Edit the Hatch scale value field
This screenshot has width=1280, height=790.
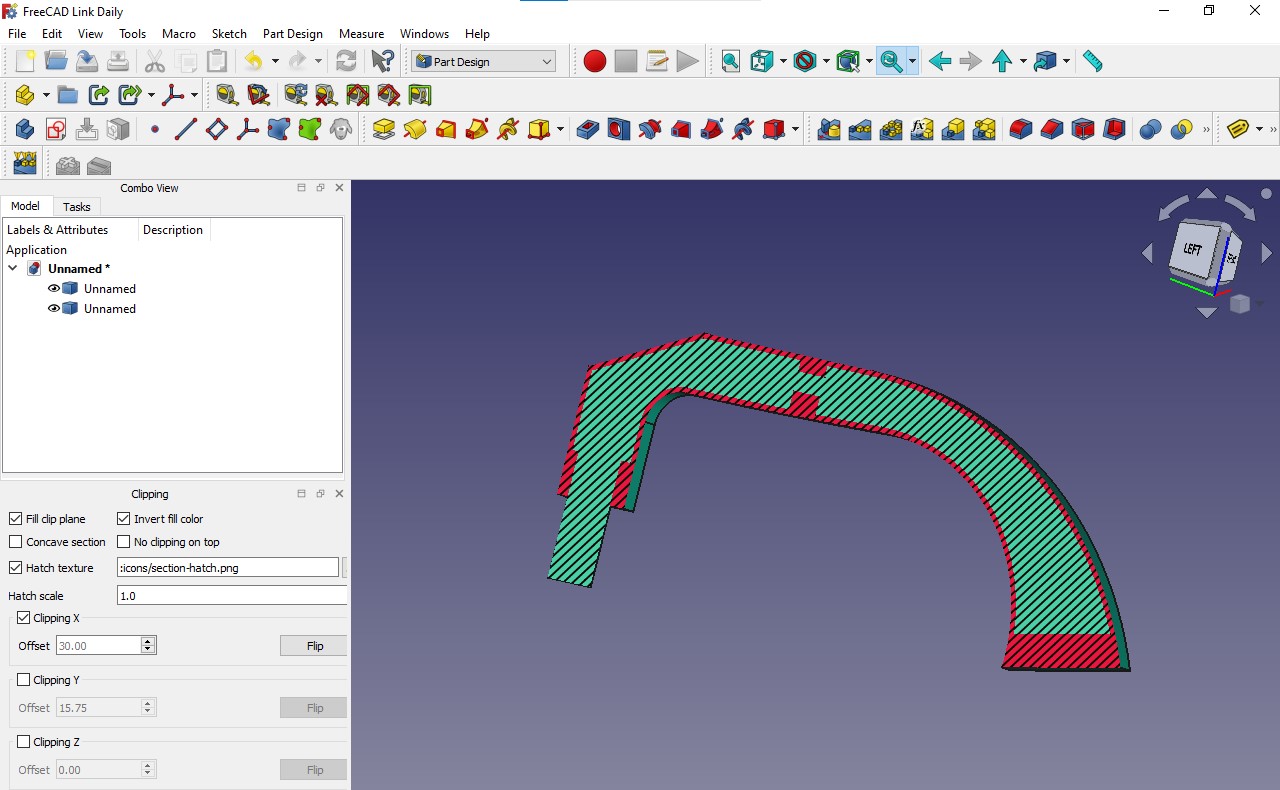pos(230,596)
